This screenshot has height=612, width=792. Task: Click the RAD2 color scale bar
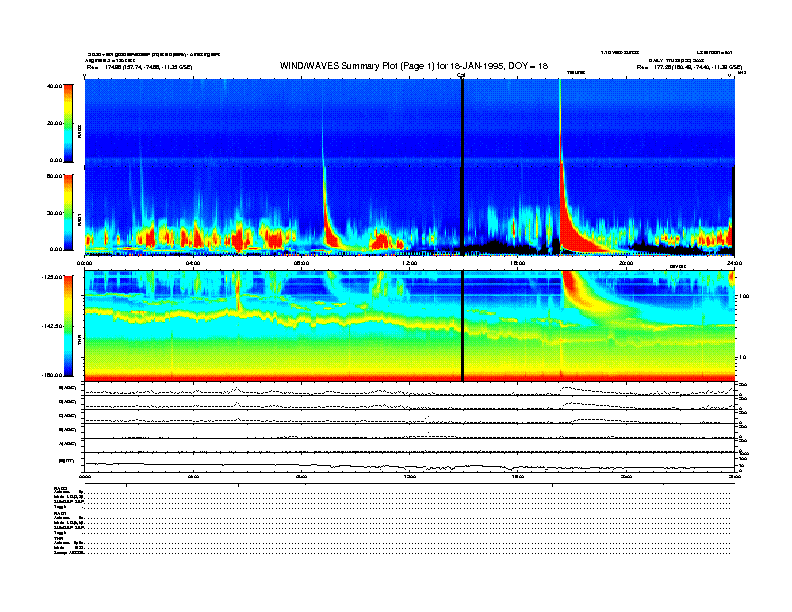coord(68,123)
